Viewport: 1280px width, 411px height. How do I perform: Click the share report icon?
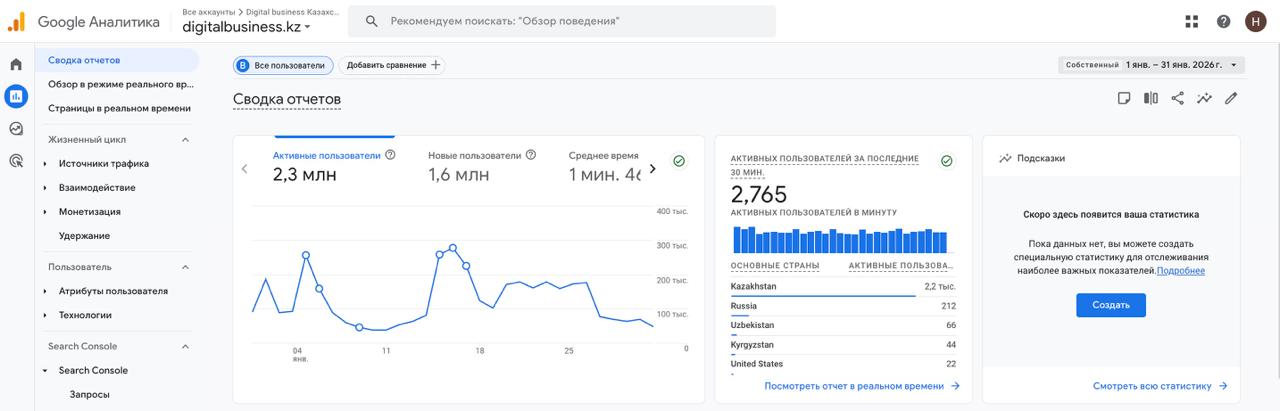pyautogui.click(x=1177, y=98)
